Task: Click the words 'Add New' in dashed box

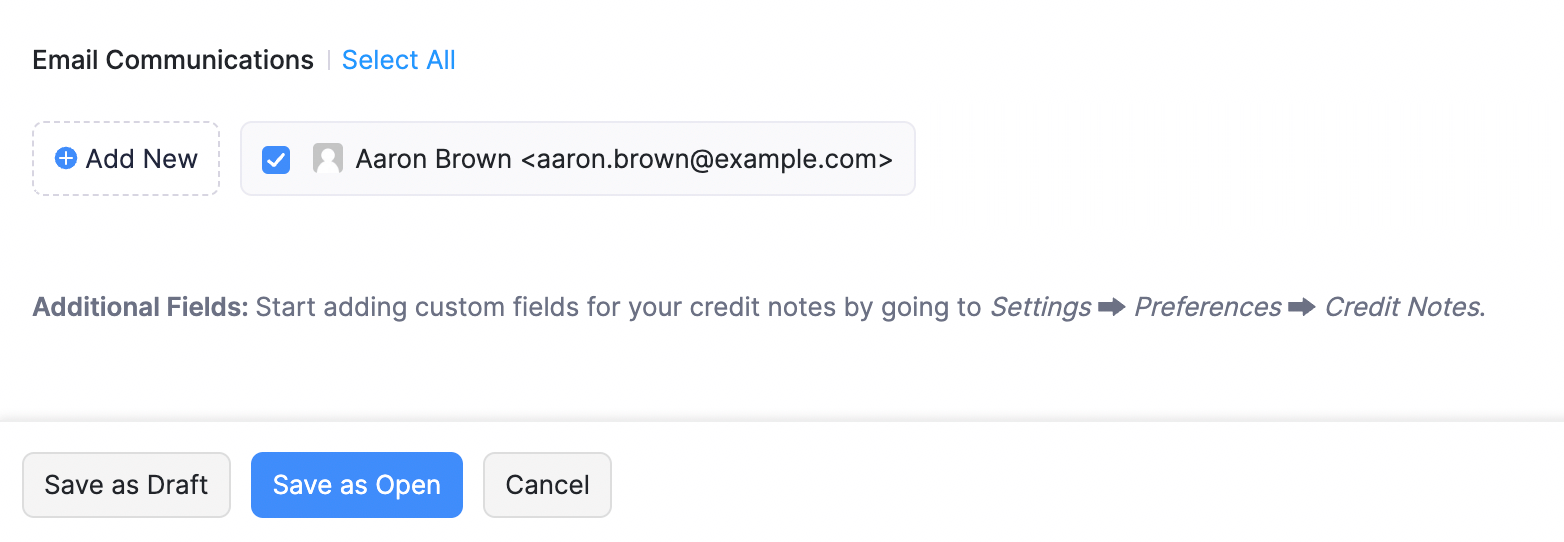Action: click(142, 158)
